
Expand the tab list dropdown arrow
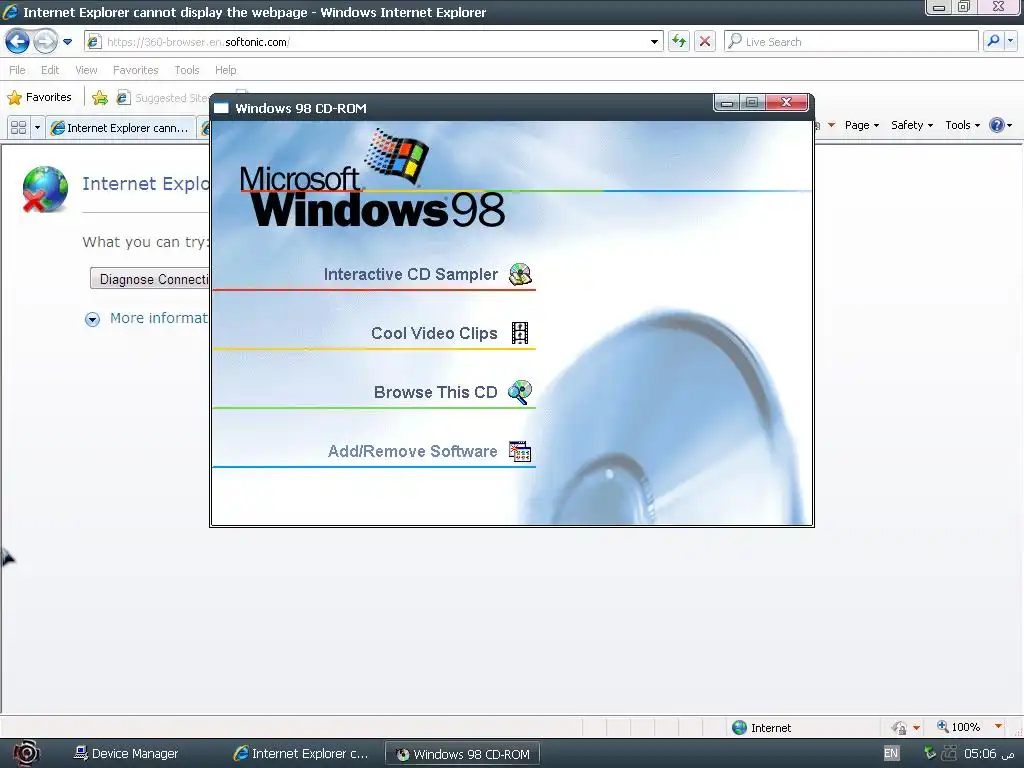(x=37, y=127)
